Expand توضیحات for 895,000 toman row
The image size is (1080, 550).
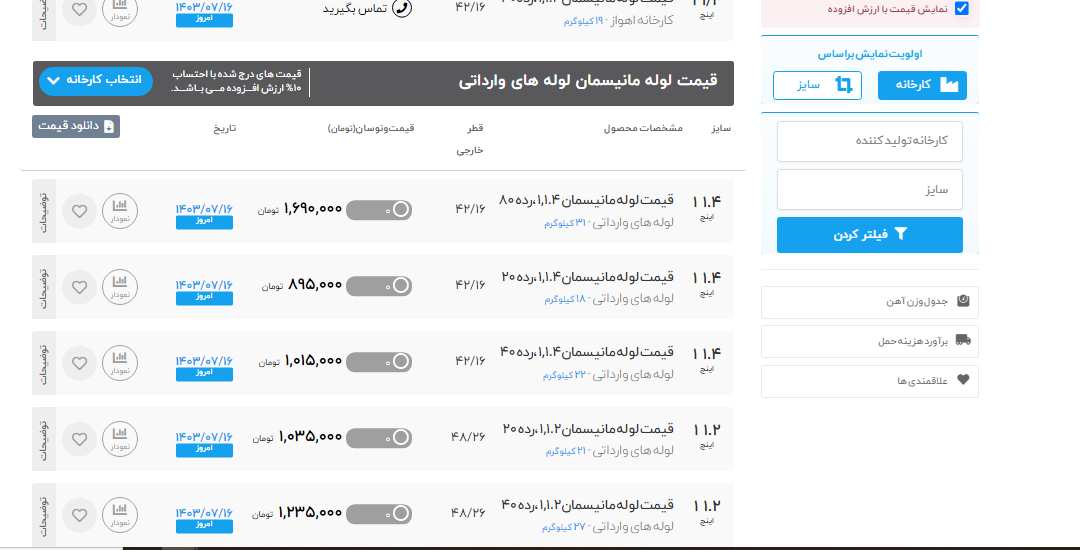coord(43,287)
